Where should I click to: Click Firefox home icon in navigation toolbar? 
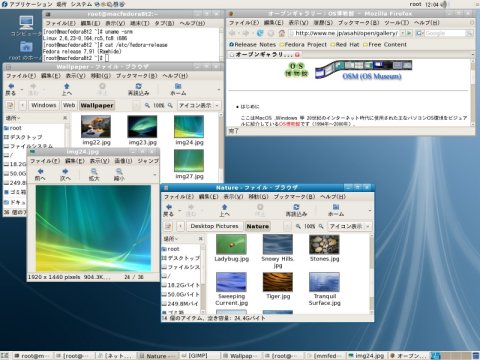point(282,33)
